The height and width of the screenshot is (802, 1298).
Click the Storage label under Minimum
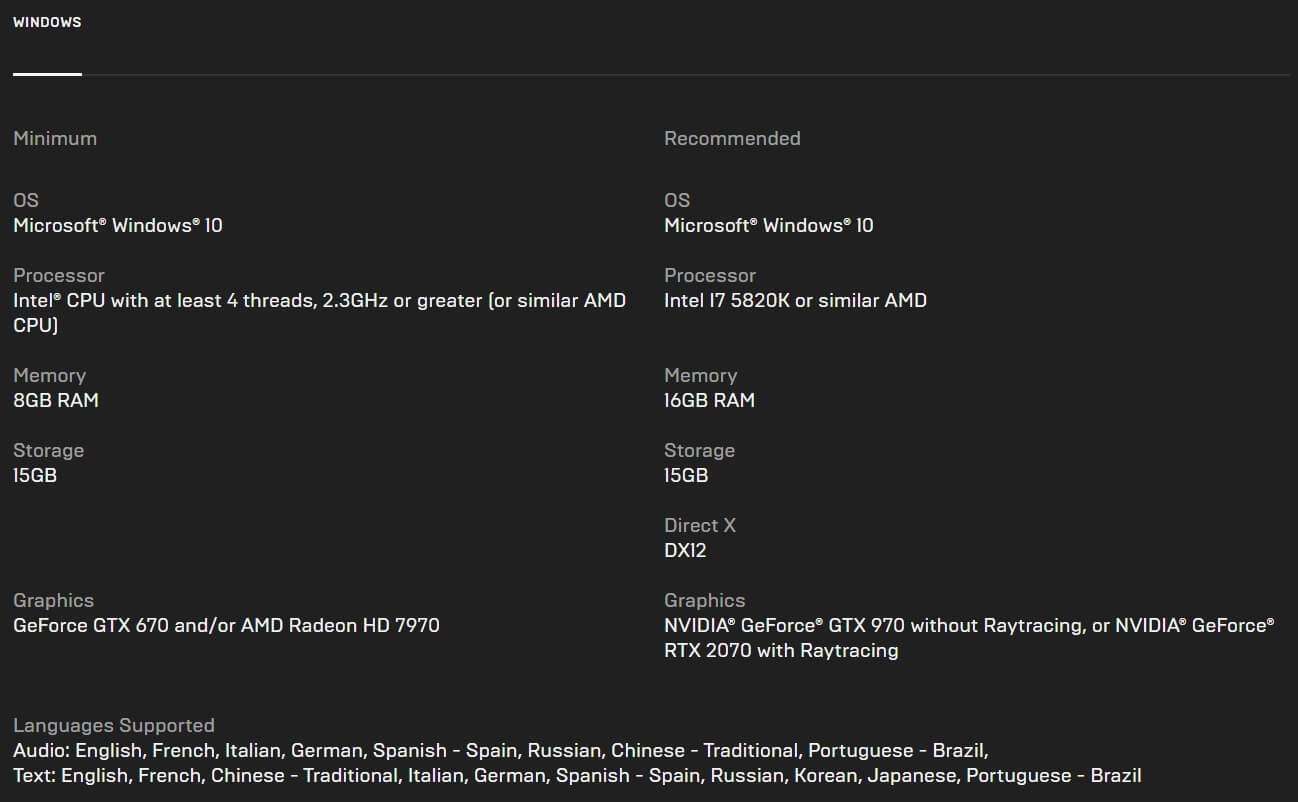pyautogui.click(x=48, y=450)
